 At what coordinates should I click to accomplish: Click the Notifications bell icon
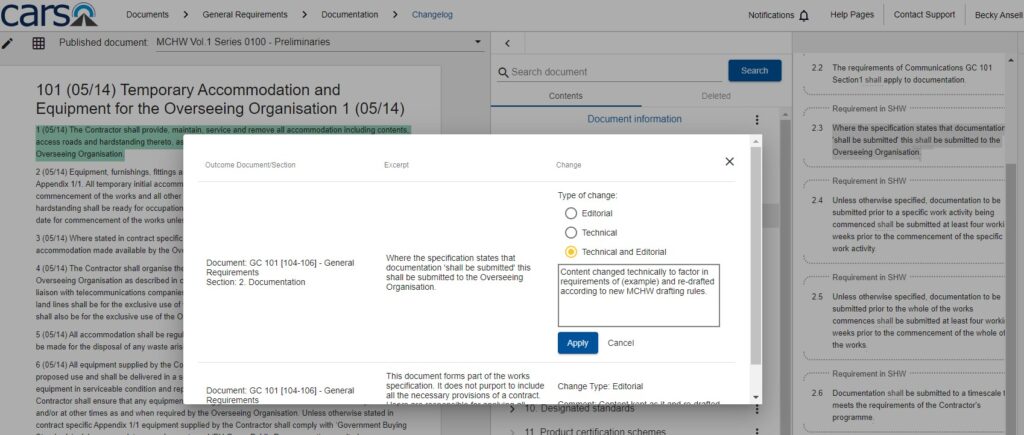[x=804, y=15]
